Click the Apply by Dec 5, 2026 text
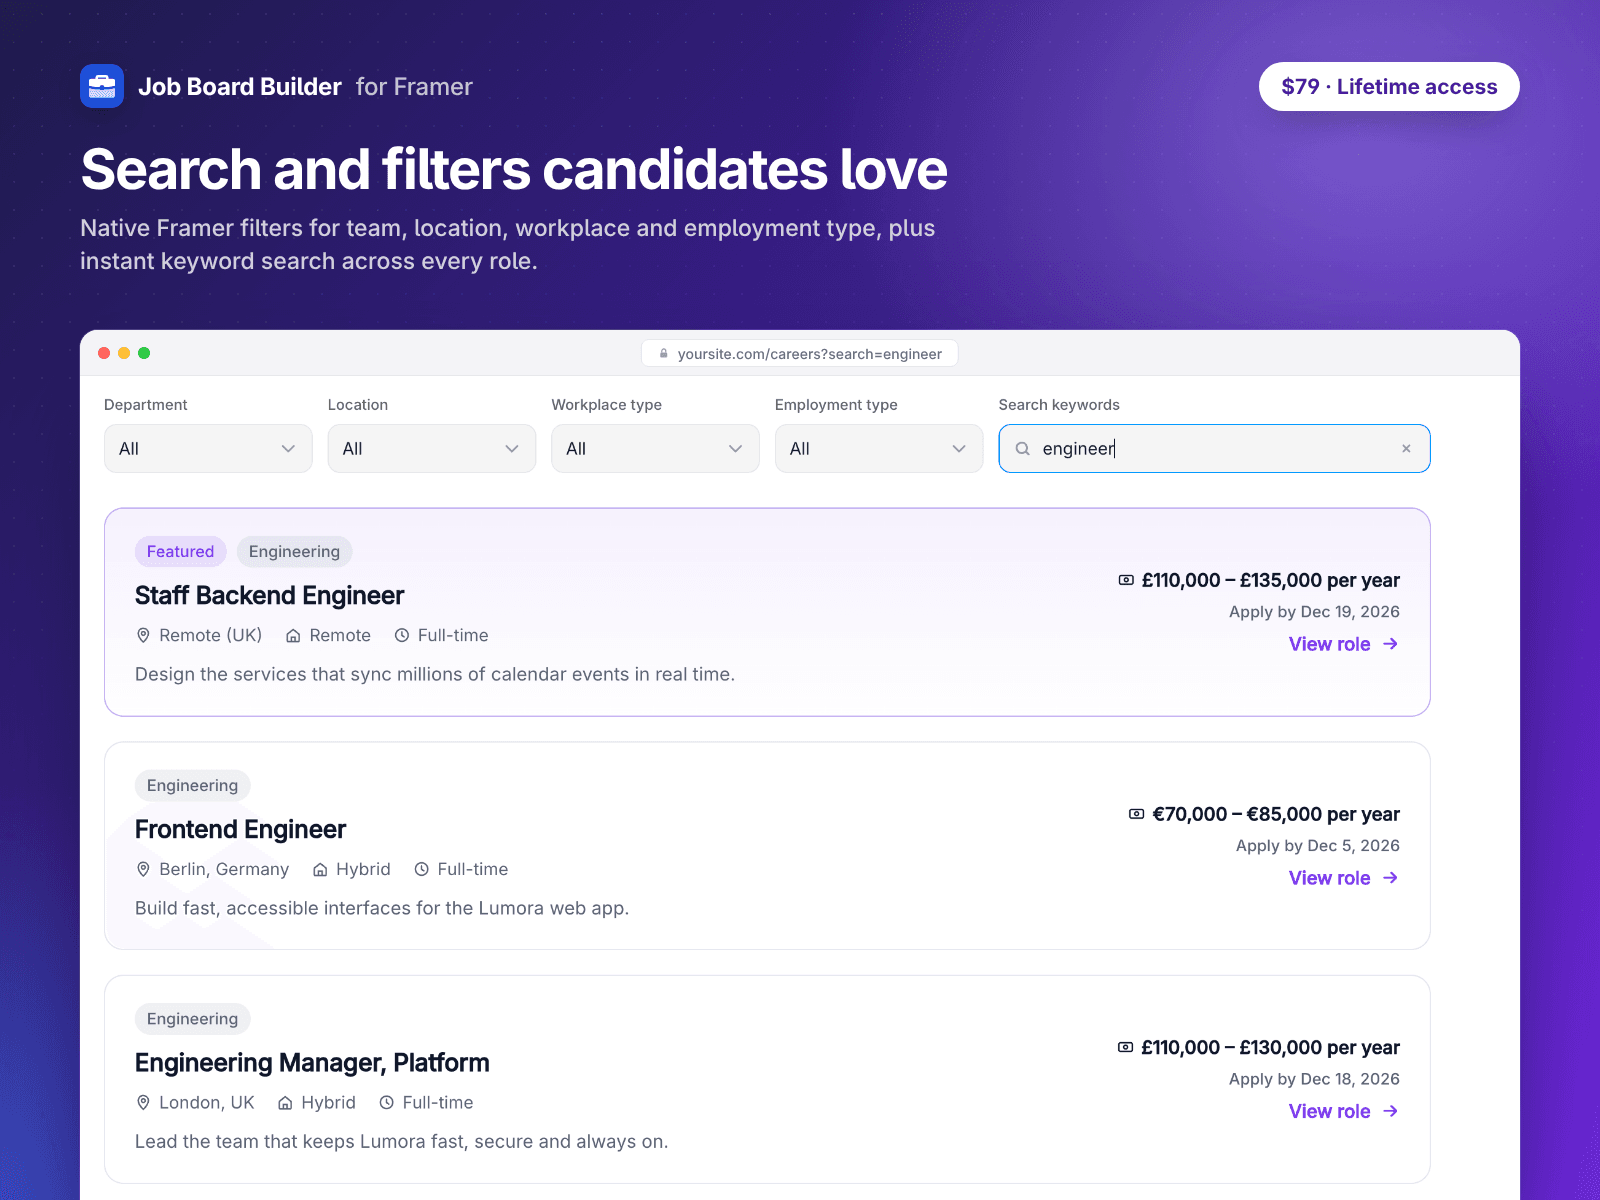 tap(1318, 846)
